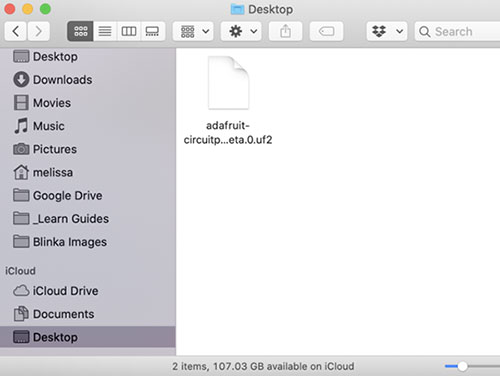Click the green zoom window button
The height and width of the screenshot is (376, 500).
(45, 9)
